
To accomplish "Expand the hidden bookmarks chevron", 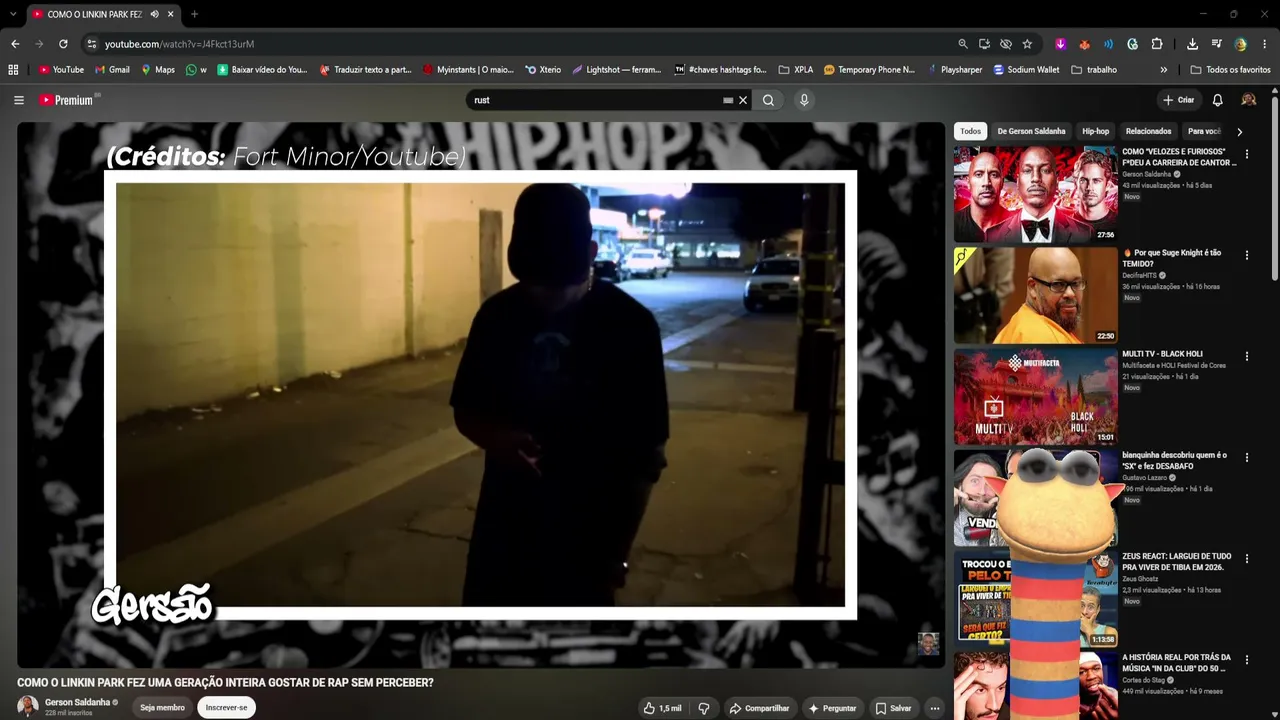I will 1163,70.
